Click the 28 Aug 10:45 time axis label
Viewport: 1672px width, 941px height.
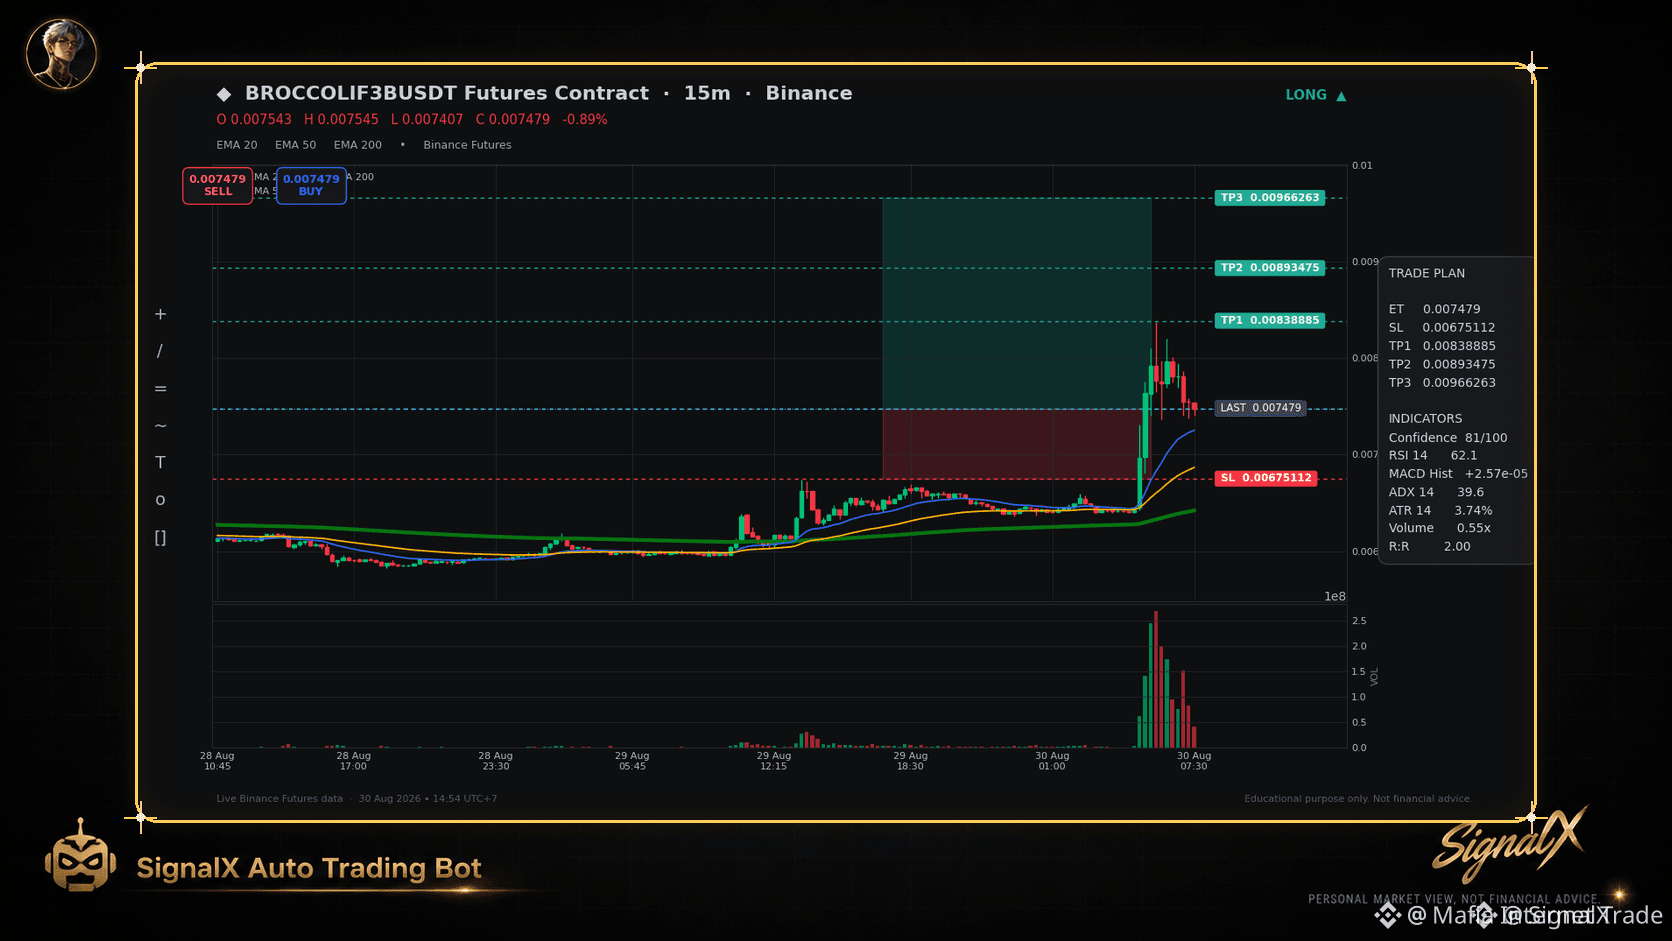217,761
